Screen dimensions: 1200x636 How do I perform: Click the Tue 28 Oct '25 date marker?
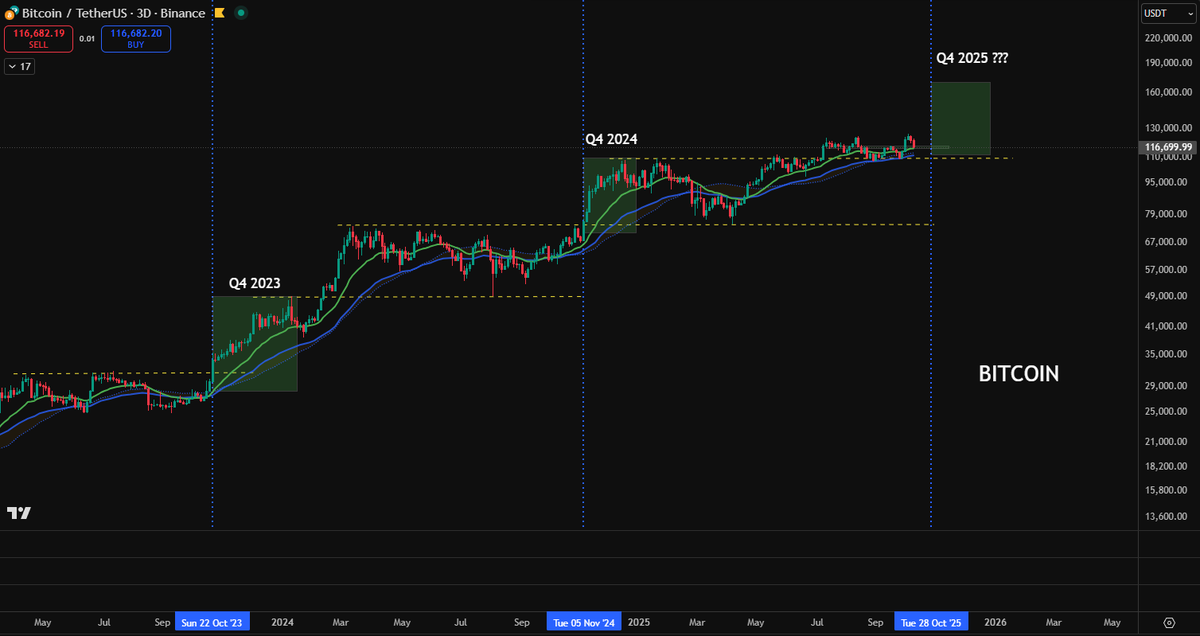931,621
